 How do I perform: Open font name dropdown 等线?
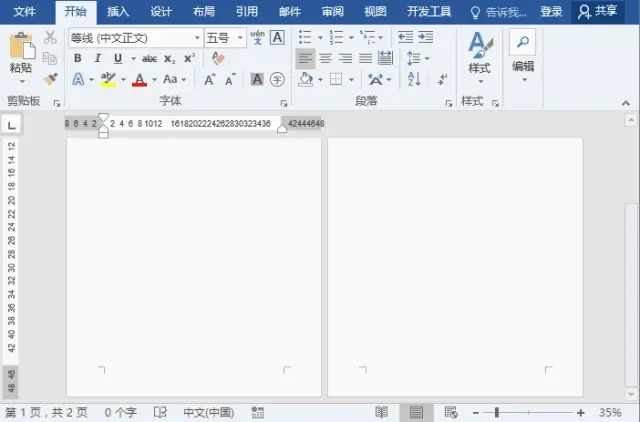pos(197,38)
